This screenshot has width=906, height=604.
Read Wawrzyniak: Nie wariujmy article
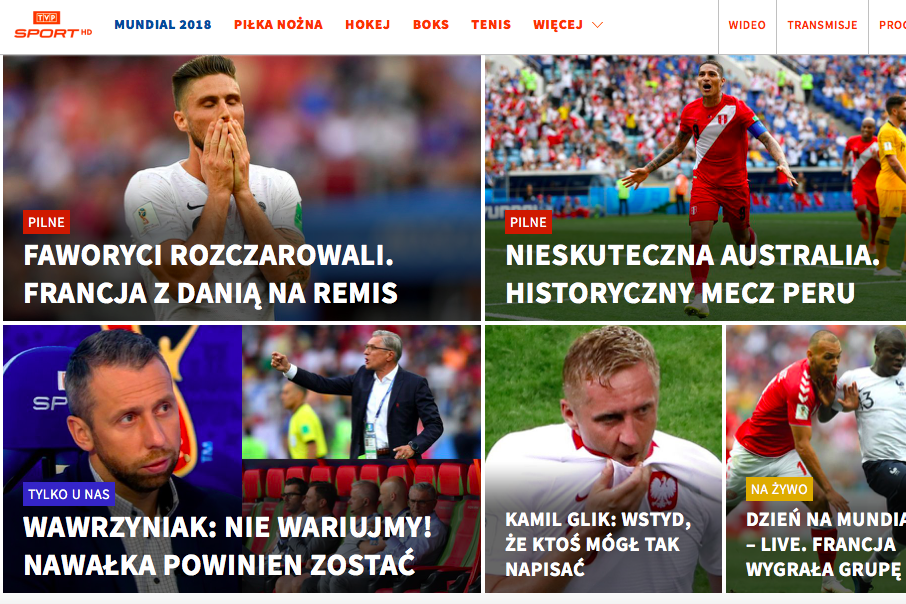pos(228,546)
